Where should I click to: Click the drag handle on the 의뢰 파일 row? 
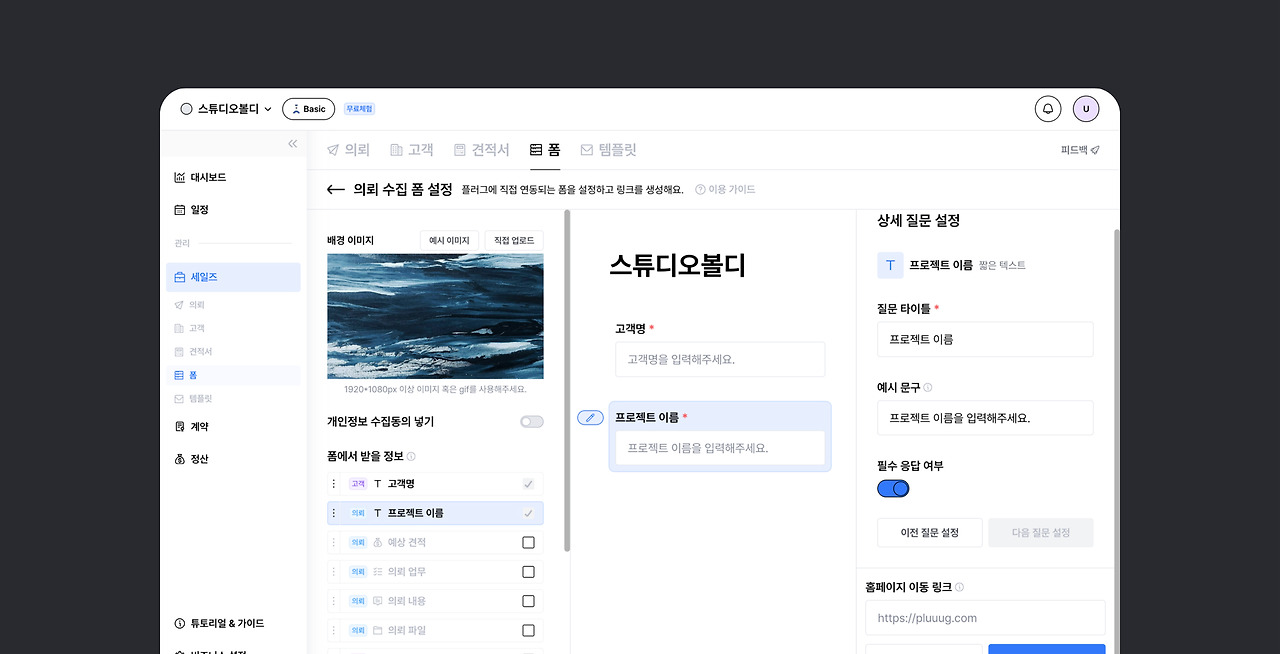coord(334,630)
